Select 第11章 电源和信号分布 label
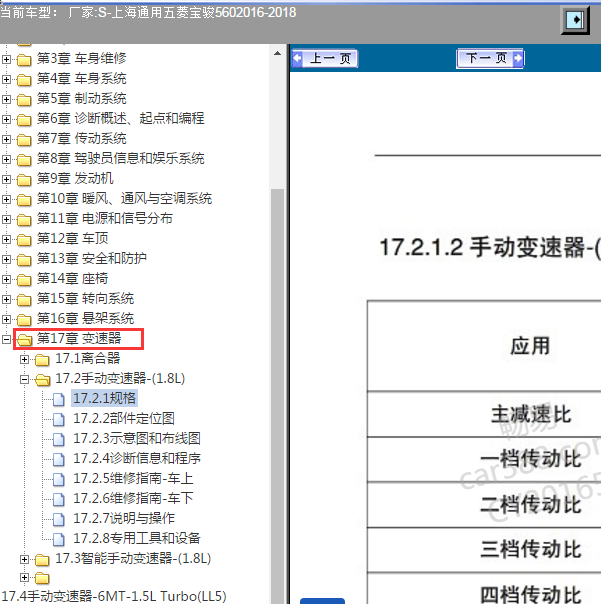Image resolution: width=601 pixels, height=604 pixels. (x=104, y=219)
